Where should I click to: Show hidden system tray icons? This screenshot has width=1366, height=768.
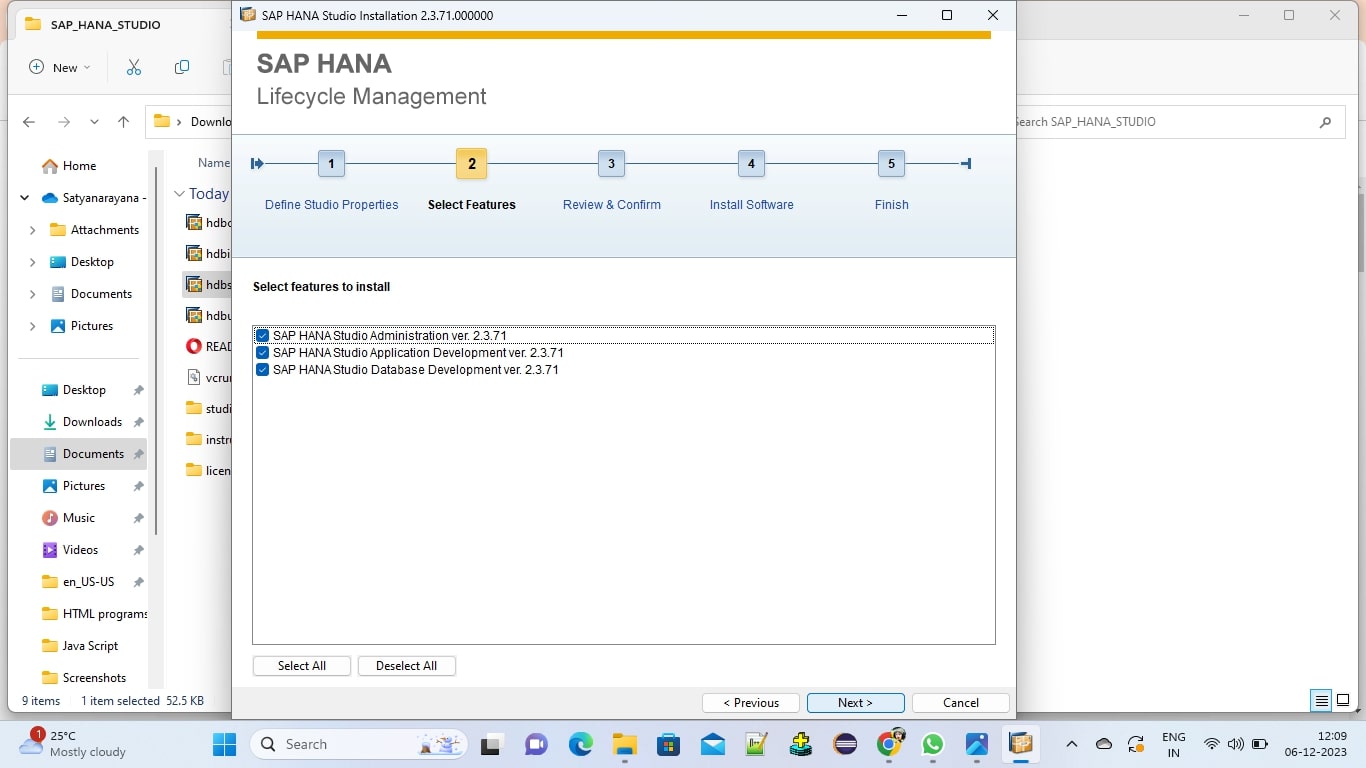(x=1072, y=744)
